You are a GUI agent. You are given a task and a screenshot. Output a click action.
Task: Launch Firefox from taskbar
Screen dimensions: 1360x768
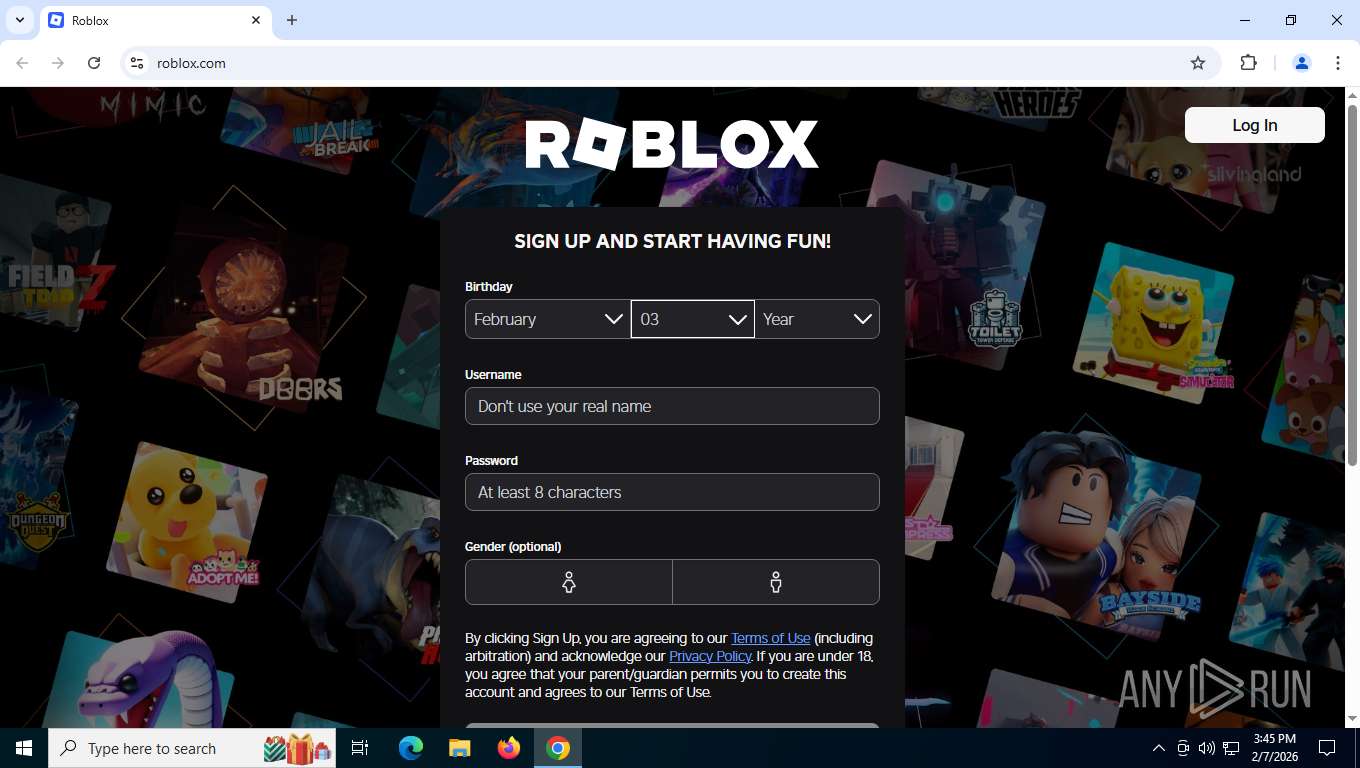[x=509, y=748]
